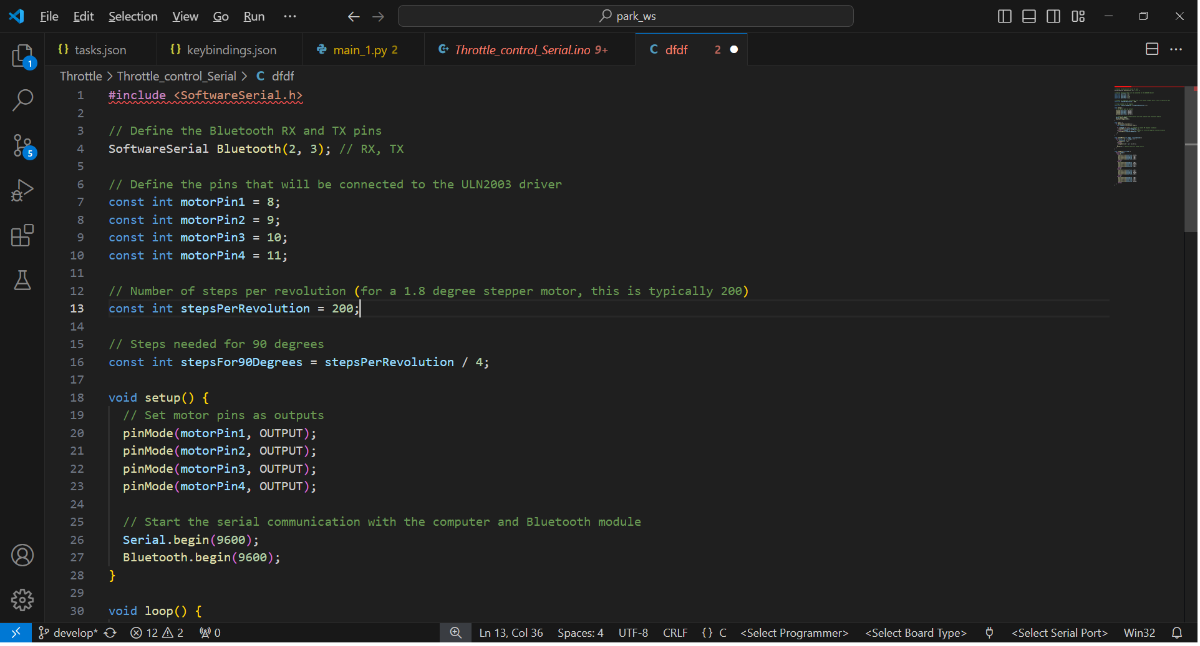Open the editor More Actions ellipsis
Image resolution: width=1200 pixels, height=646 pixels.
point(1178,49)
